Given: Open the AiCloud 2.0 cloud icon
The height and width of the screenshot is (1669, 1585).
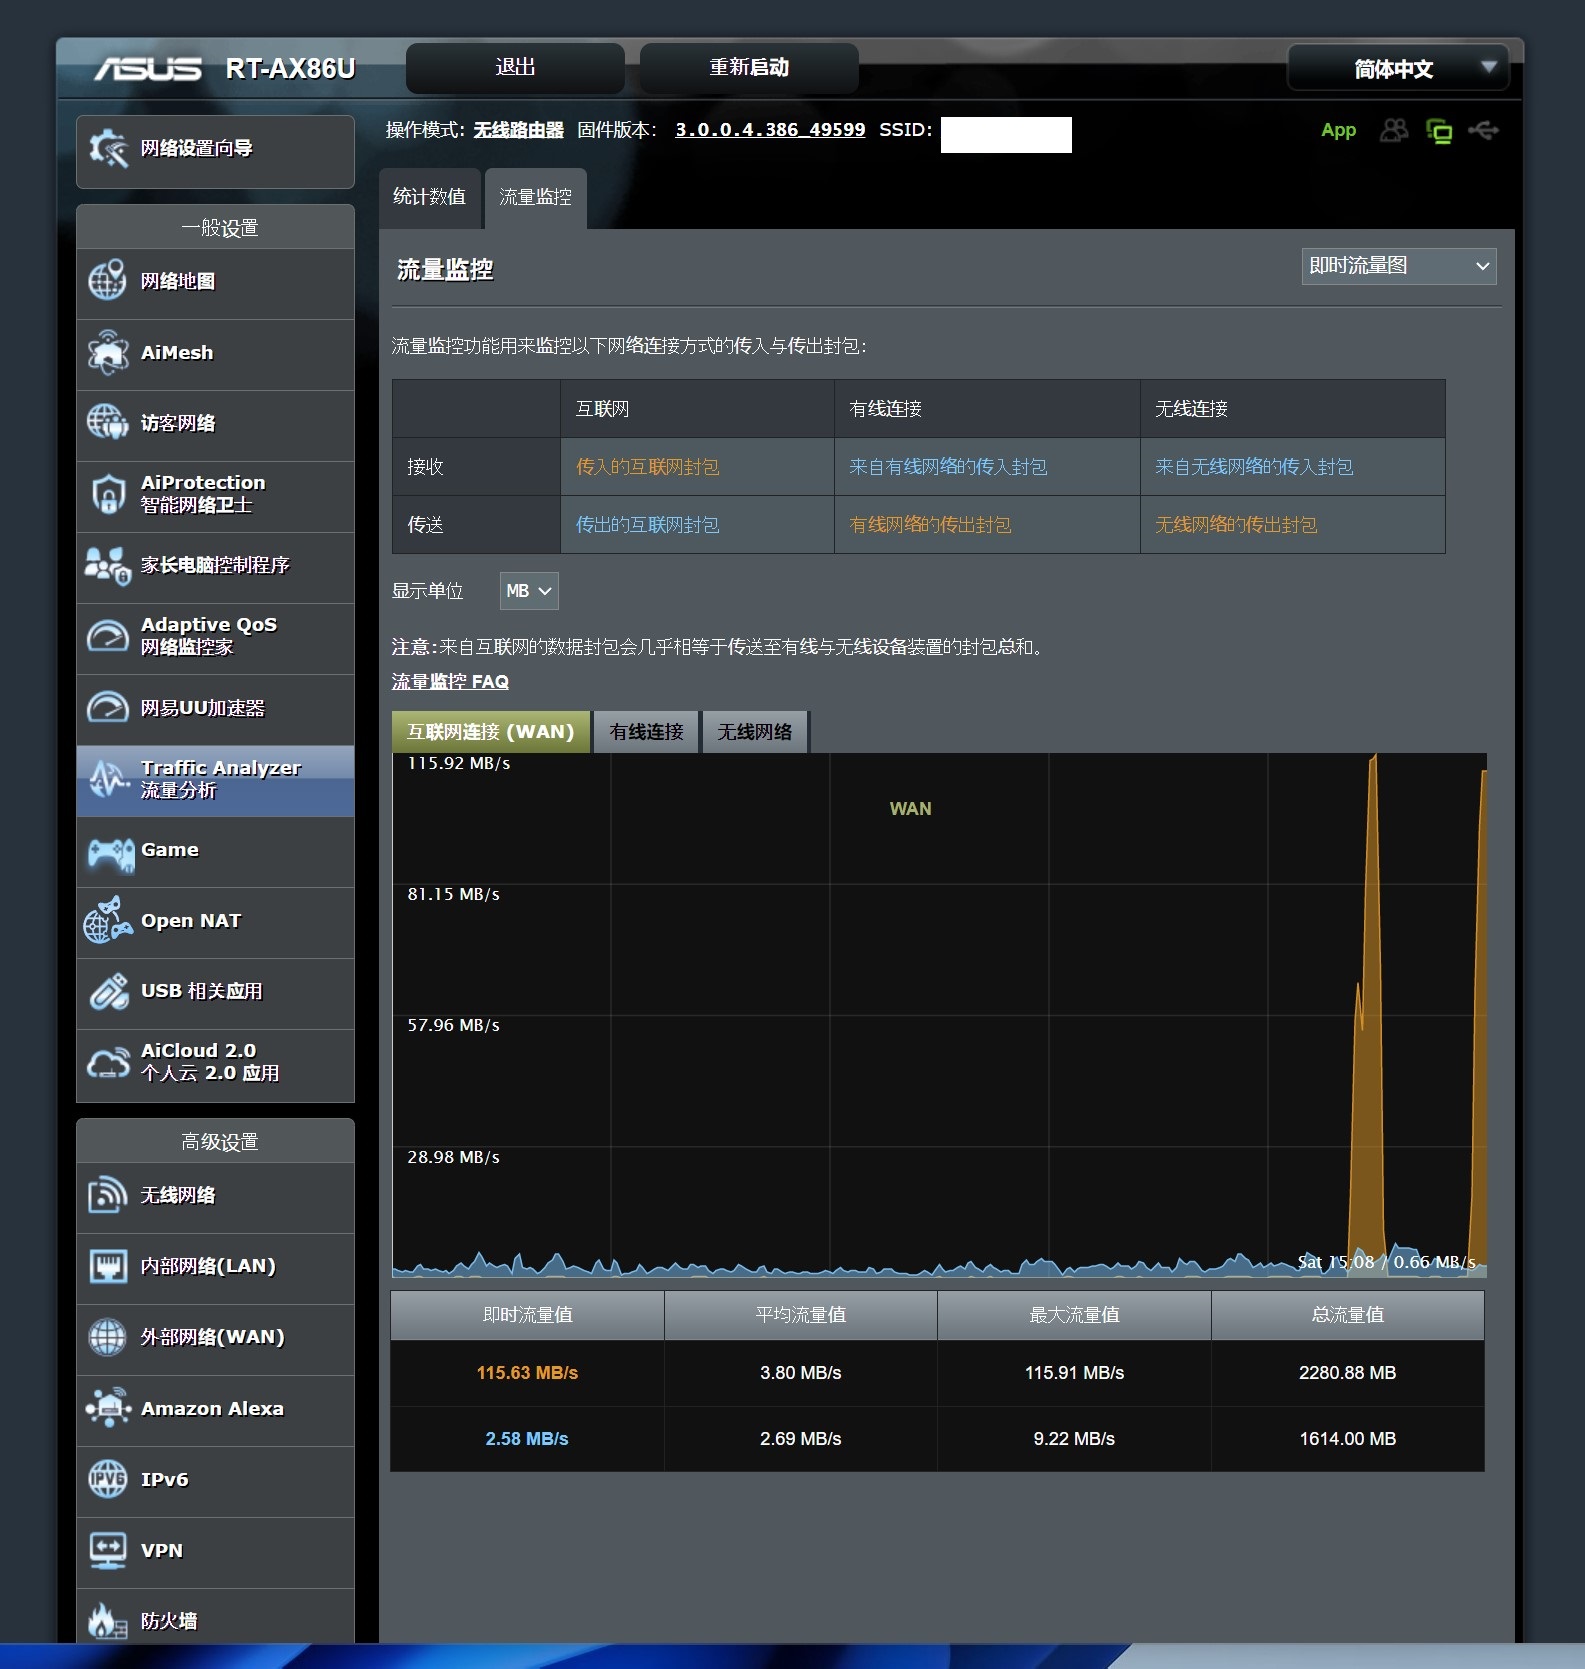Looking at the screenshot, I should [x=108, y=1062].
